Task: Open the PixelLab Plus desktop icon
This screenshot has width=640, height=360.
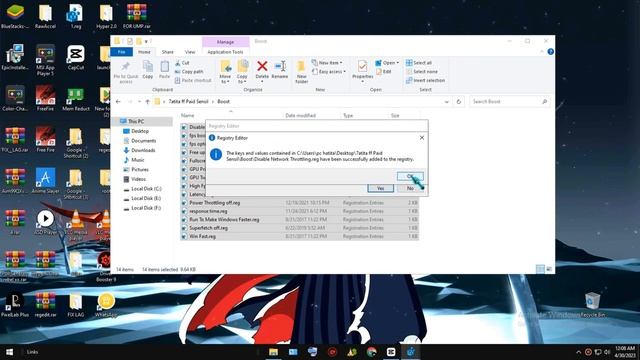Action: click(x=15, y=305)
